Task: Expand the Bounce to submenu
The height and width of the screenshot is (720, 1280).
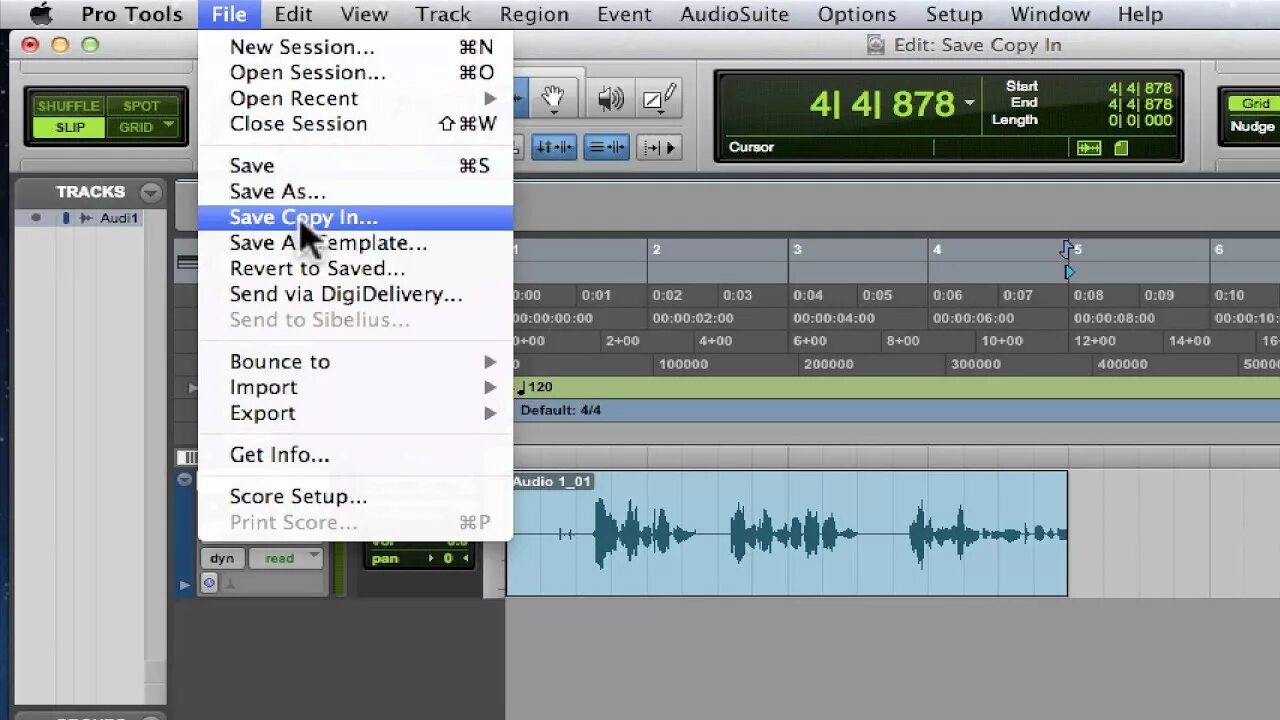Action: [355, 362]
